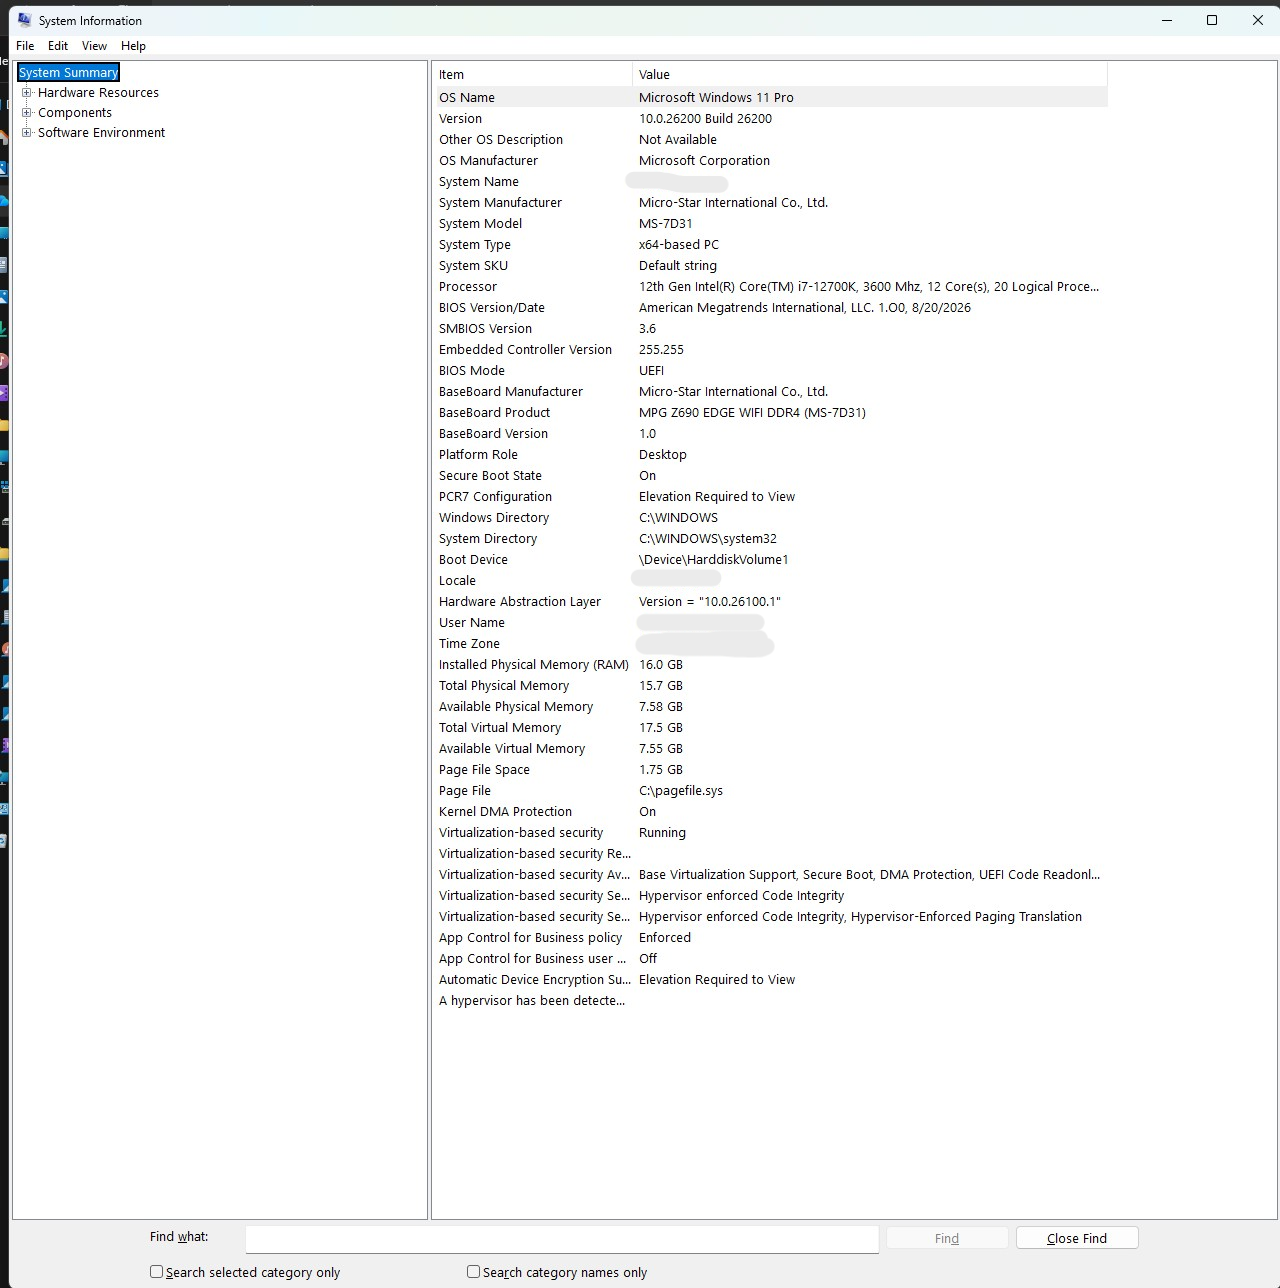Viewport: 1280px width, 1288px height.
Task: Select the Platform Role row label
Action: coord(478,455)
